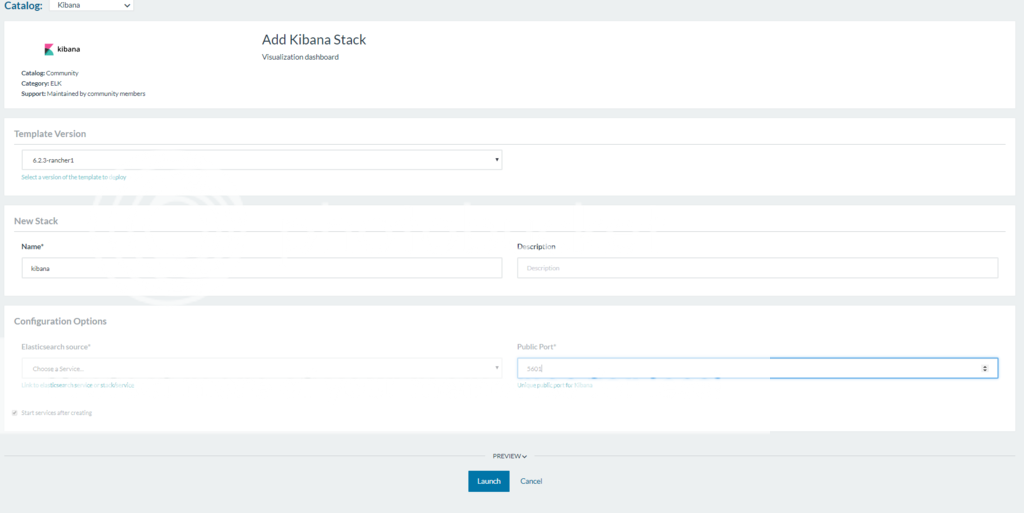This screenshot has width=1024, height=513.
Task: Click the Category: ELK text
Action: pyautogui.click(x=42, y=84)
